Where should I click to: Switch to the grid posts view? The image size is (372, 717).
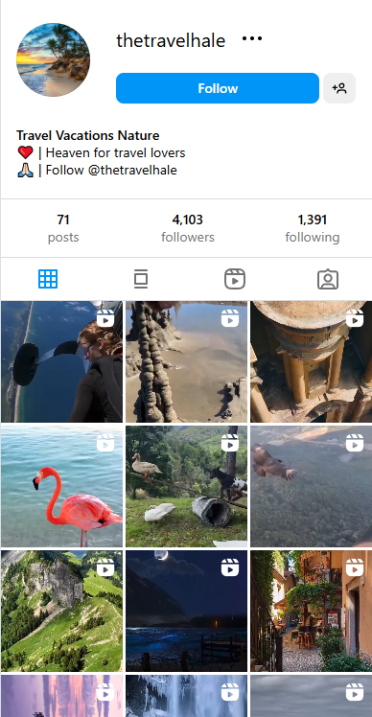(x=48, y=278)
